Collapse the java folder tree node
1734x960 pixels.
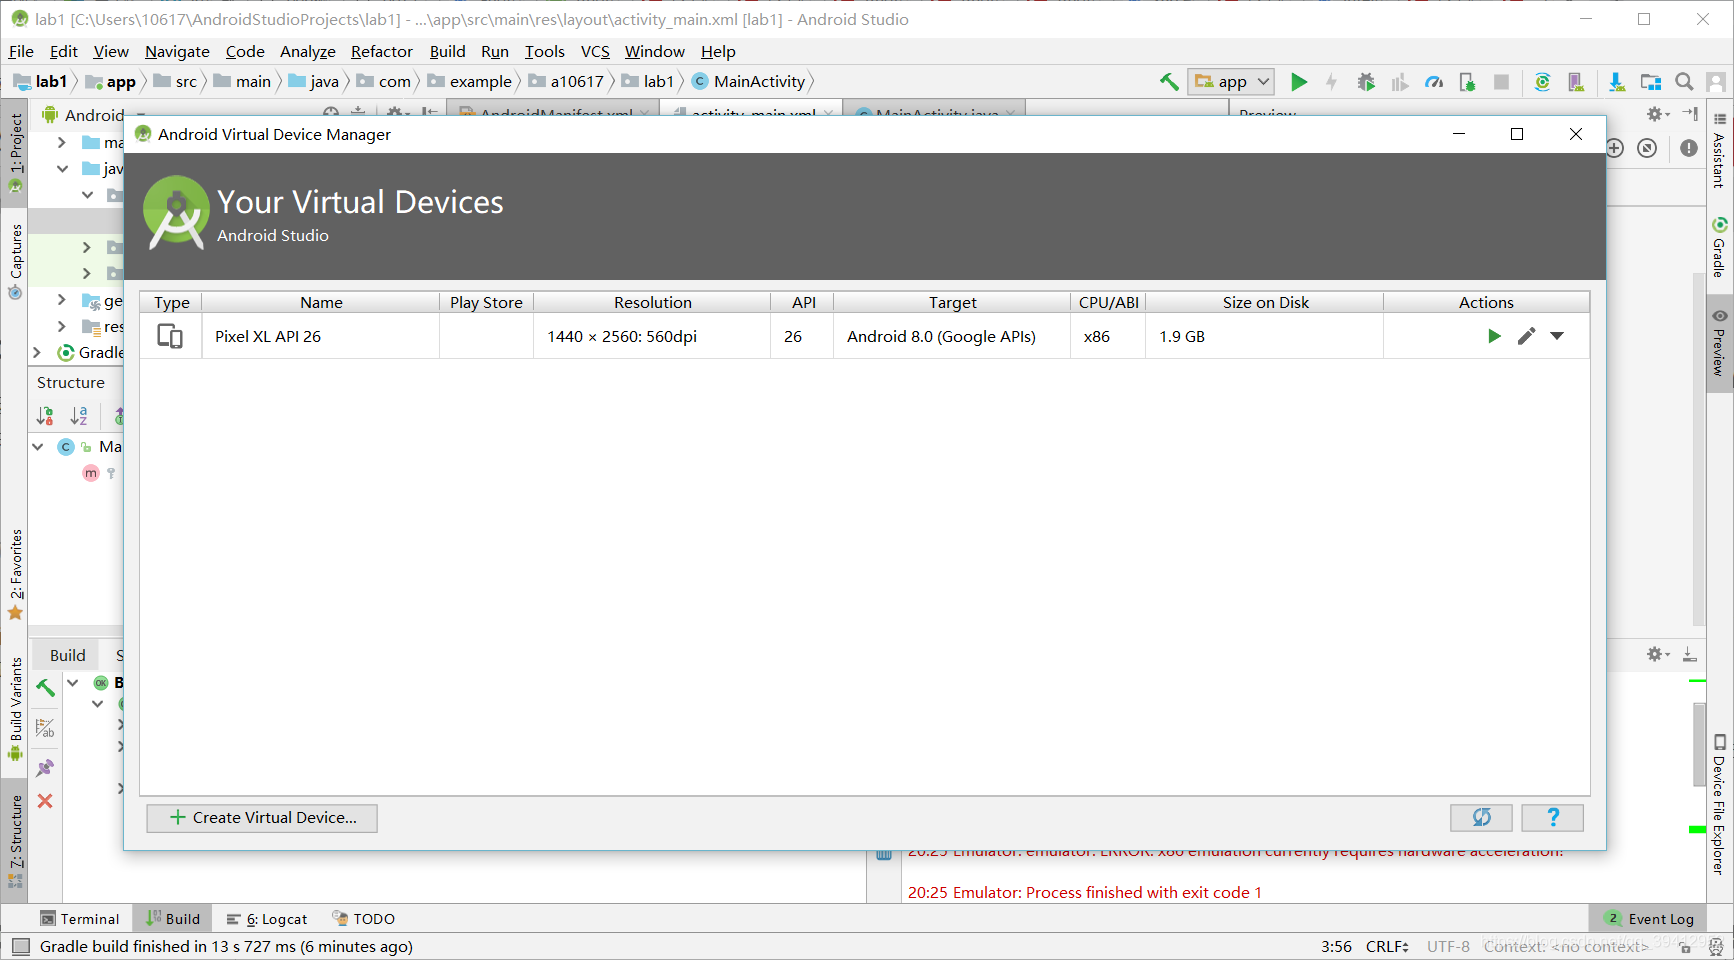(x=62, y=168)
